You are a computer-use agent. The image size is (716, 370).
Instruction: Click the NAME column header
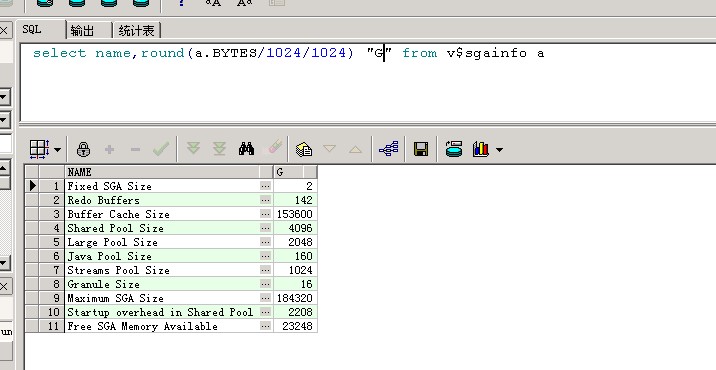[163, 172]
